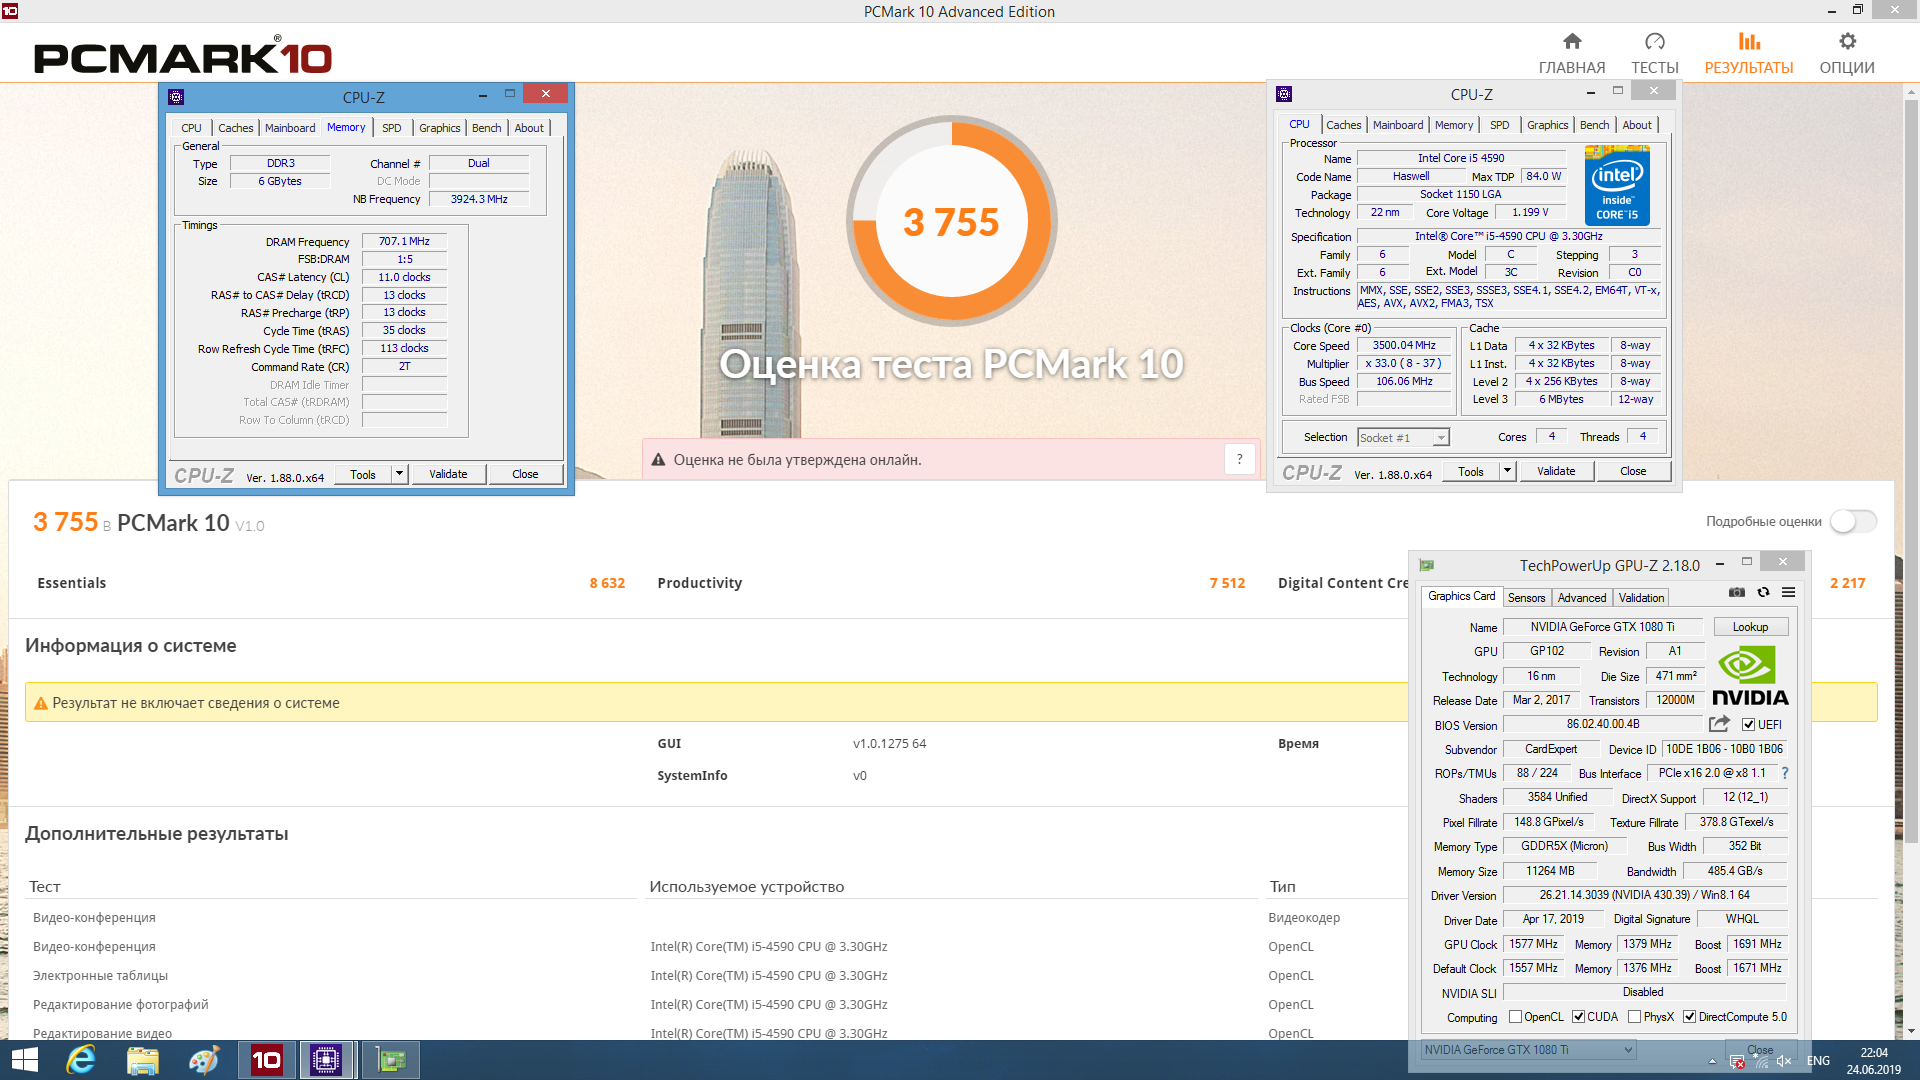Switch to Memory tab in left CPU-Z window
The image size is (1920, 1080).
coord(346,127)
